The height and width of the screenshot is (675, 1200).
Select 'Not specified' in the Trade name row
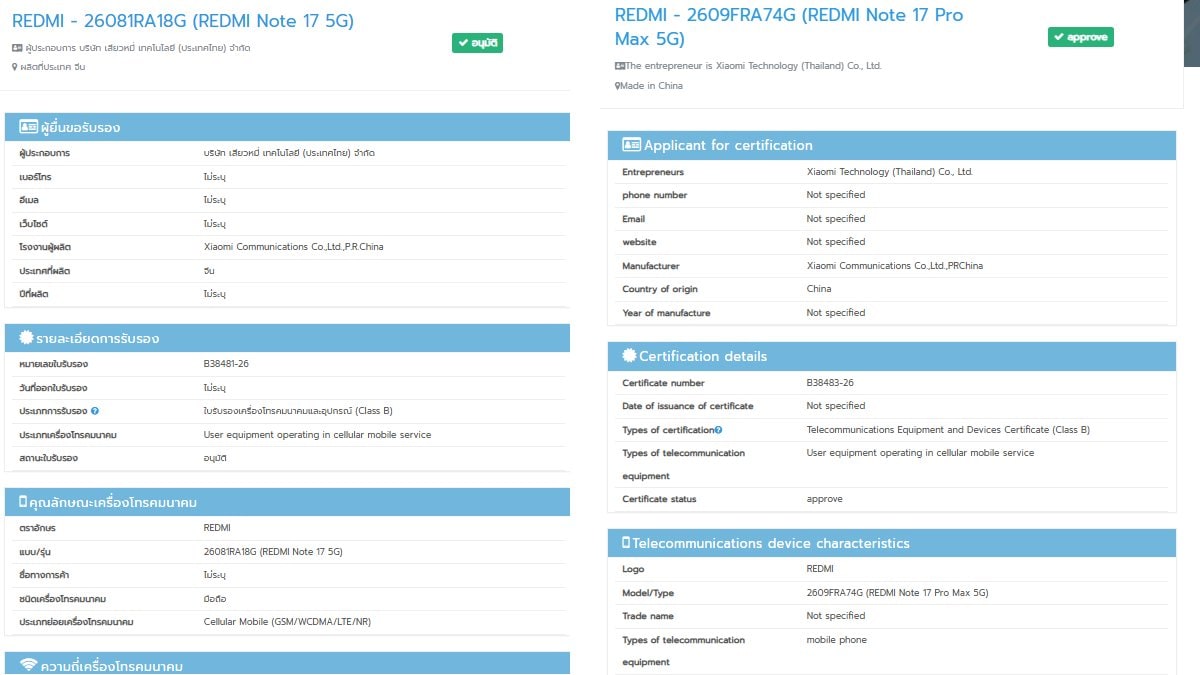point(836,616)
